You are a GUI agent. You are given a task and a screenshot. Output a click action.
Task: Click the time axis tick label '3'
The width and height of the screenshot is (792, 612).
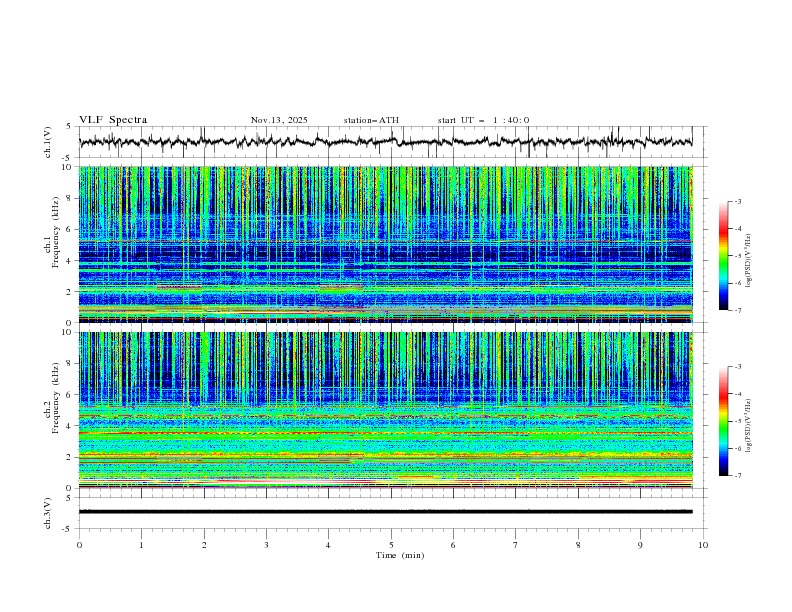pyautogui.click(x=266, y=545)
